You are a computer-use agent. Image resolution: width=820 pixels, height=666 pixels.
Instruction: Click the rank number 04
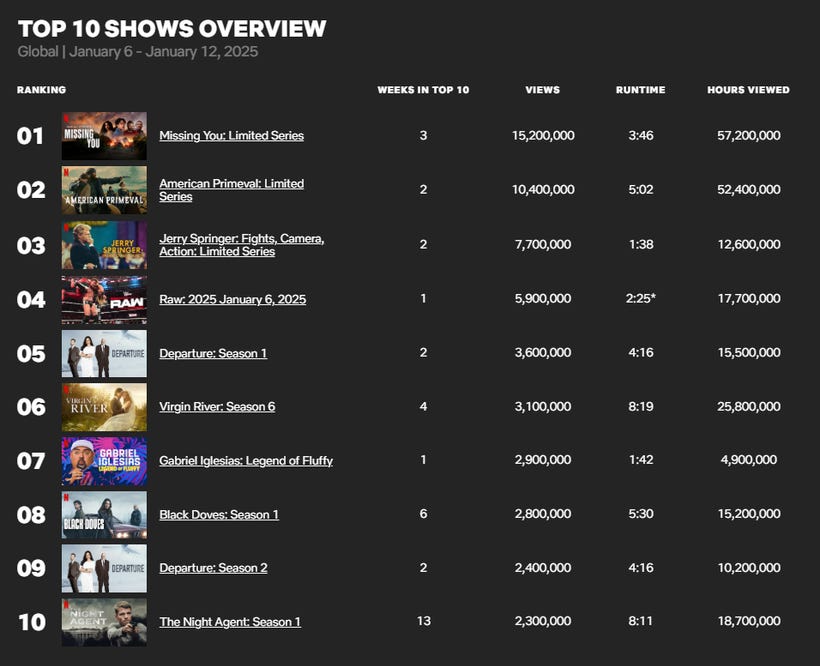coord(31,300)
